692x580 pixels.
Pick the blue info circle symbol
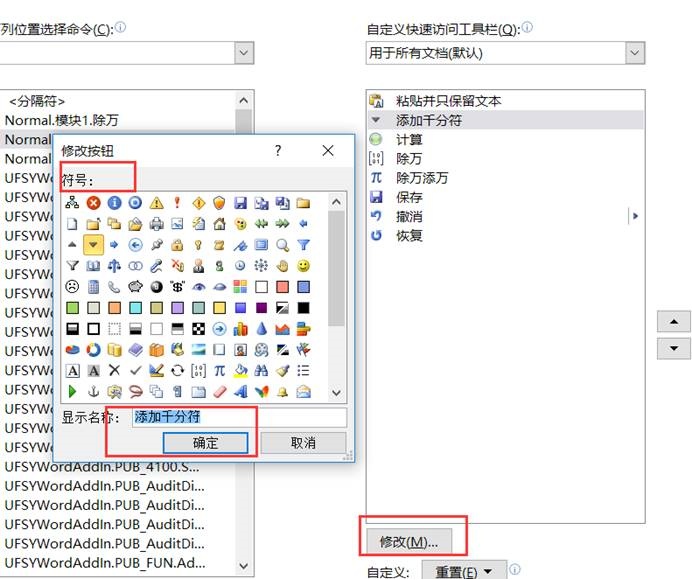(114, 203)
